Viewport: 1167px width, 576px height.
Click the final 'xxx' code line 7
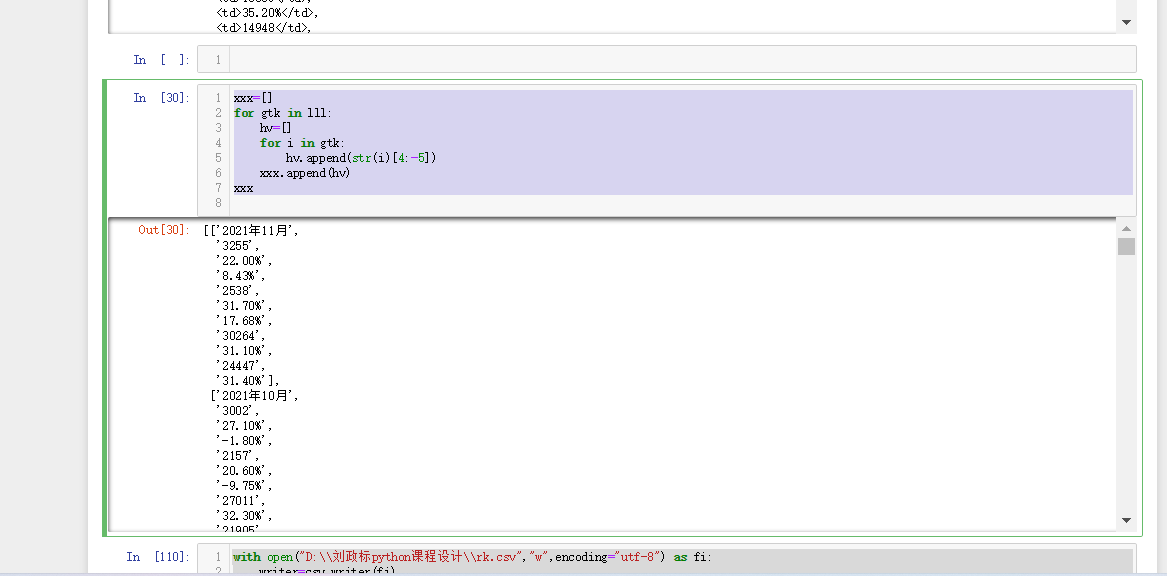coord(243,188)
